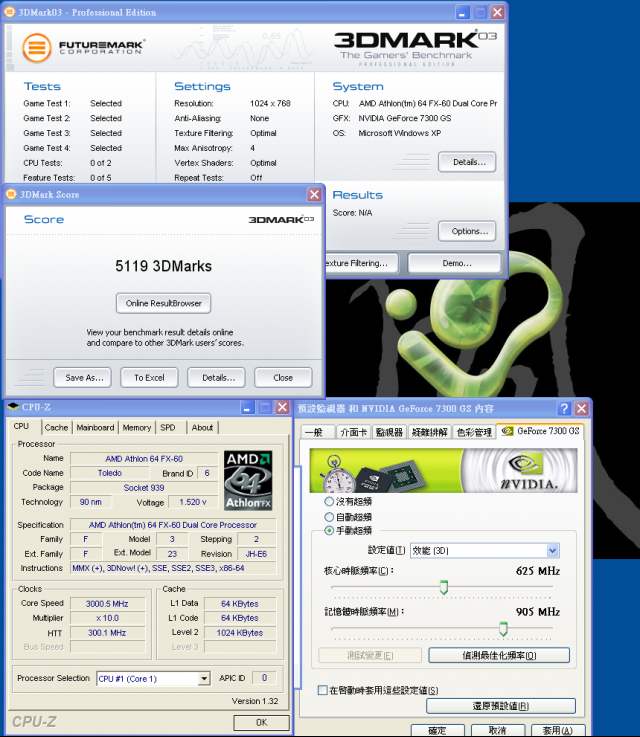Click the Texture Filtering button
This screenshot has width=640, height=737.
(x=362, y=263)
